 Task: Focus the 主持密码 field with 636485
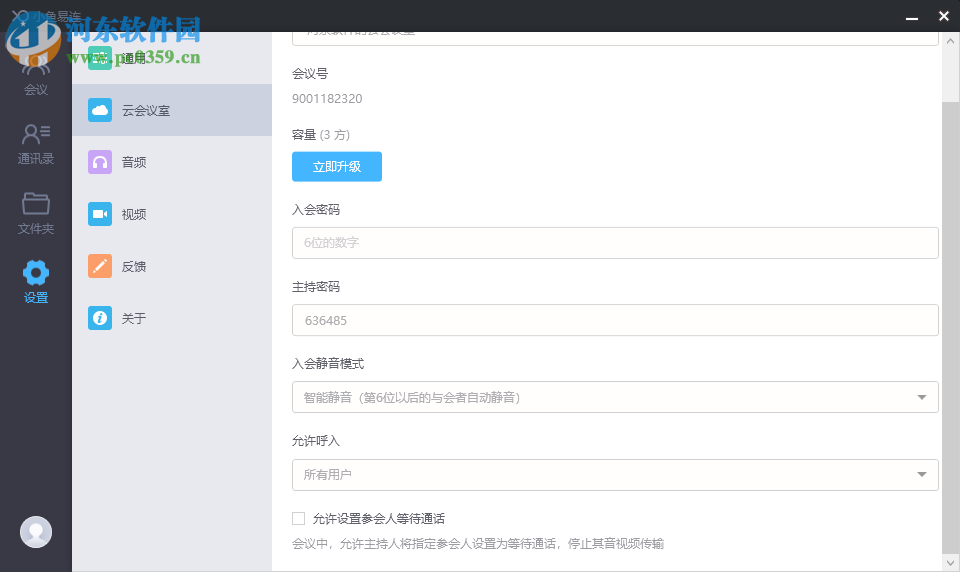(x=615, y=320)
